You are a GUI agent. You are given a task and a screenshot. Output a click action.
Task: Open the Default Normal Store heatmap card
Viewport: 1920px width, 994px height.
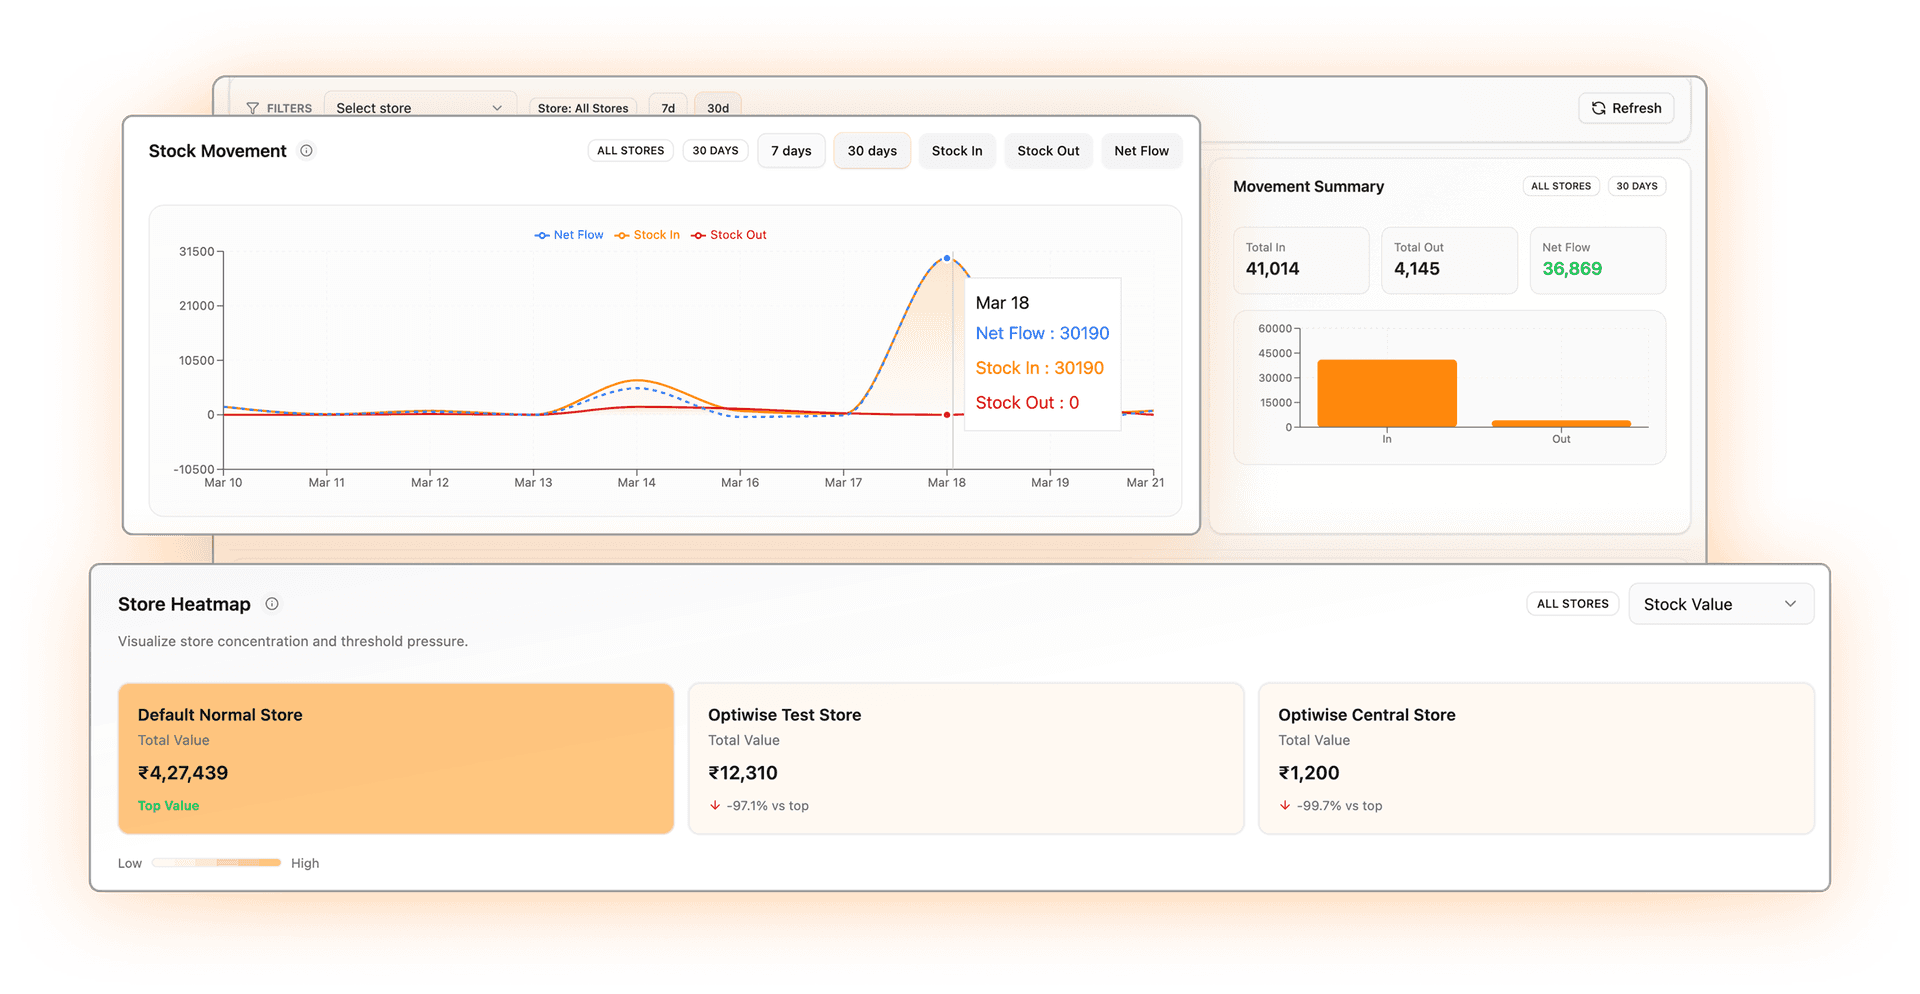click(396, 759)
